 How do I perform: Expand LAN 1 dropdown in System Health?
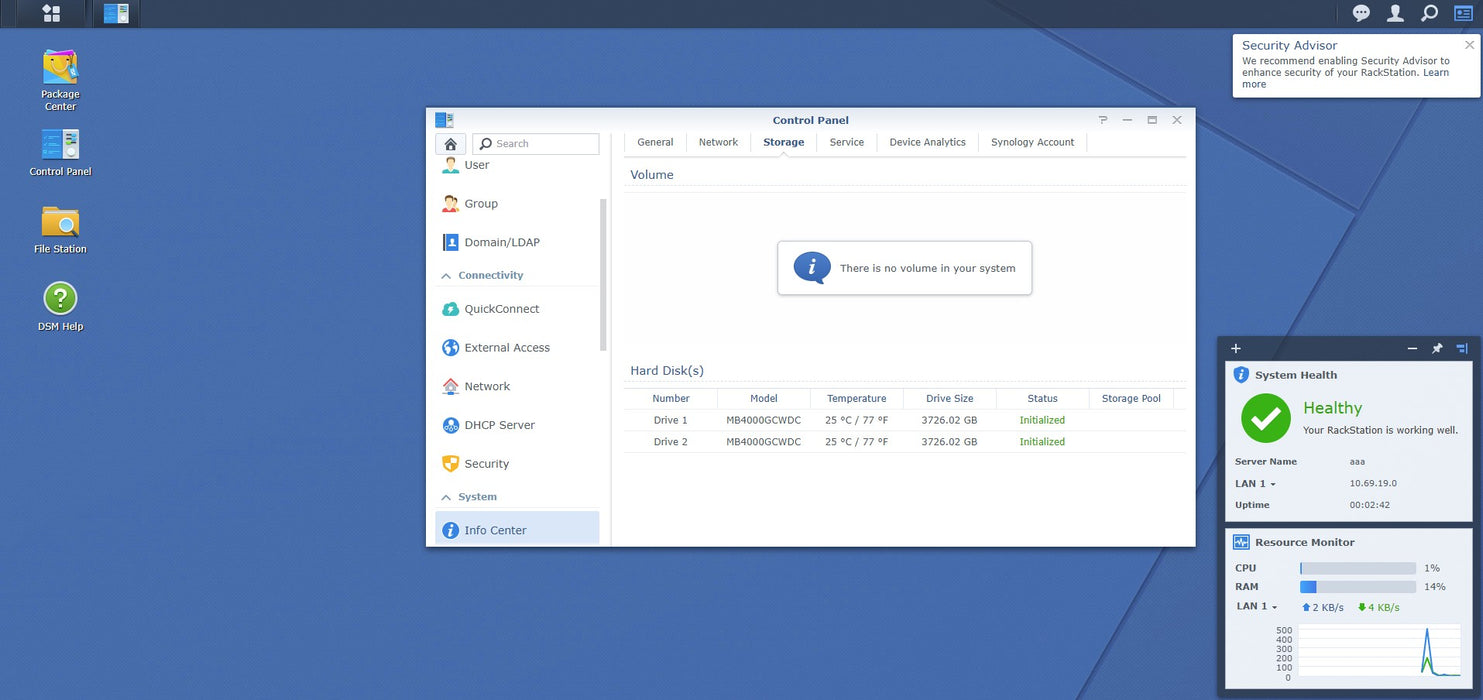point(1255,484)
